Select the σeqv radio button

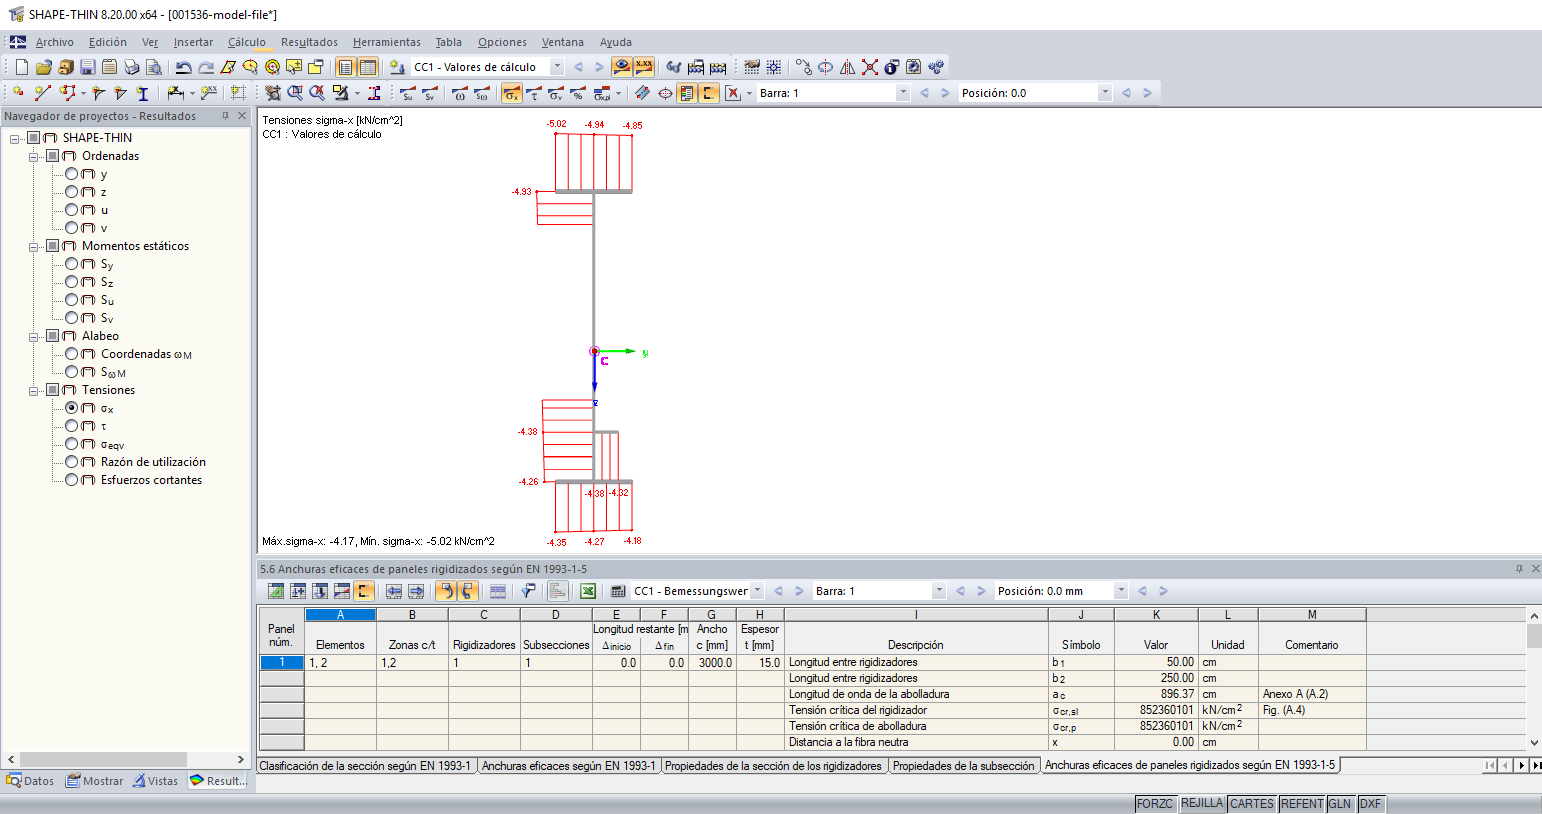71,444
